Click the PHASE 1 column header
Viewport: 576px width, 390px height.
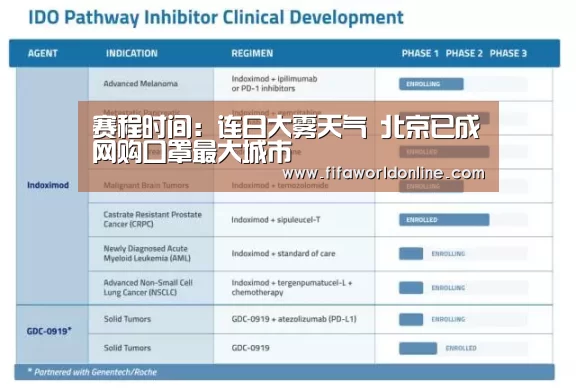(x=420, y=54)
